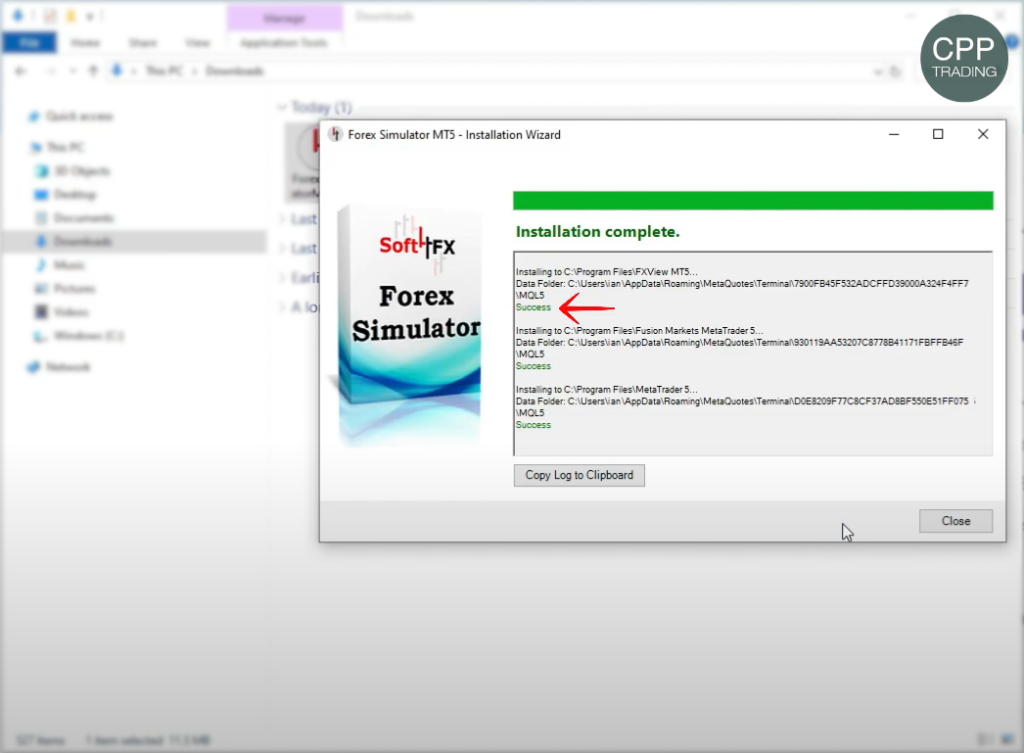Screen dimensions: 1024x753
Task: Select Network in the Explorer sidebar
Action: 68,367
